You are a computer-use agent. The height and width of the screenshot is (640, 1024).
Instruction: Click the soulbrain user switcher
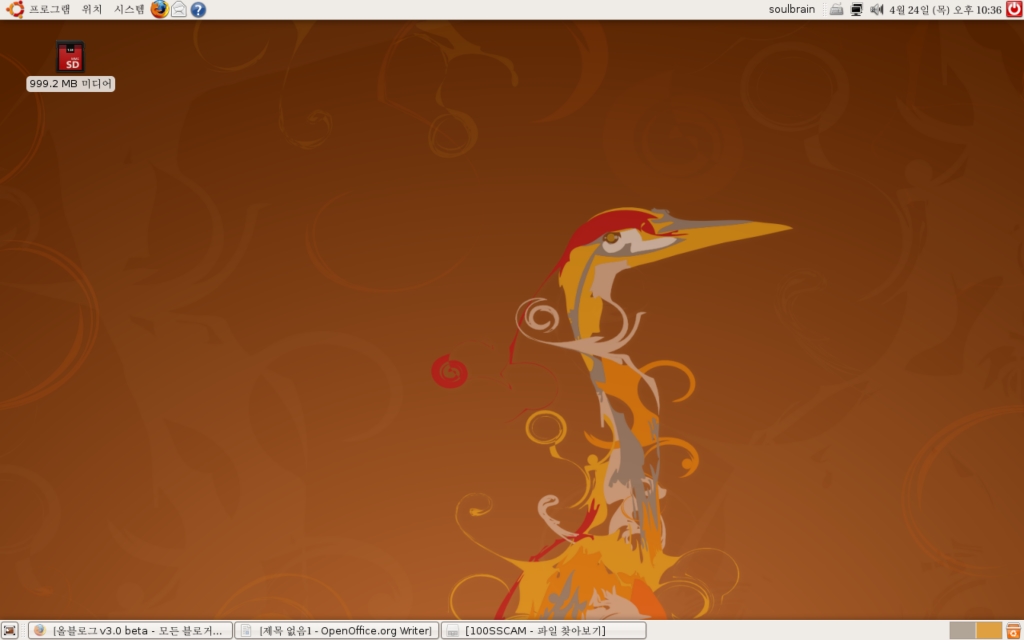[x=792, y=9]
